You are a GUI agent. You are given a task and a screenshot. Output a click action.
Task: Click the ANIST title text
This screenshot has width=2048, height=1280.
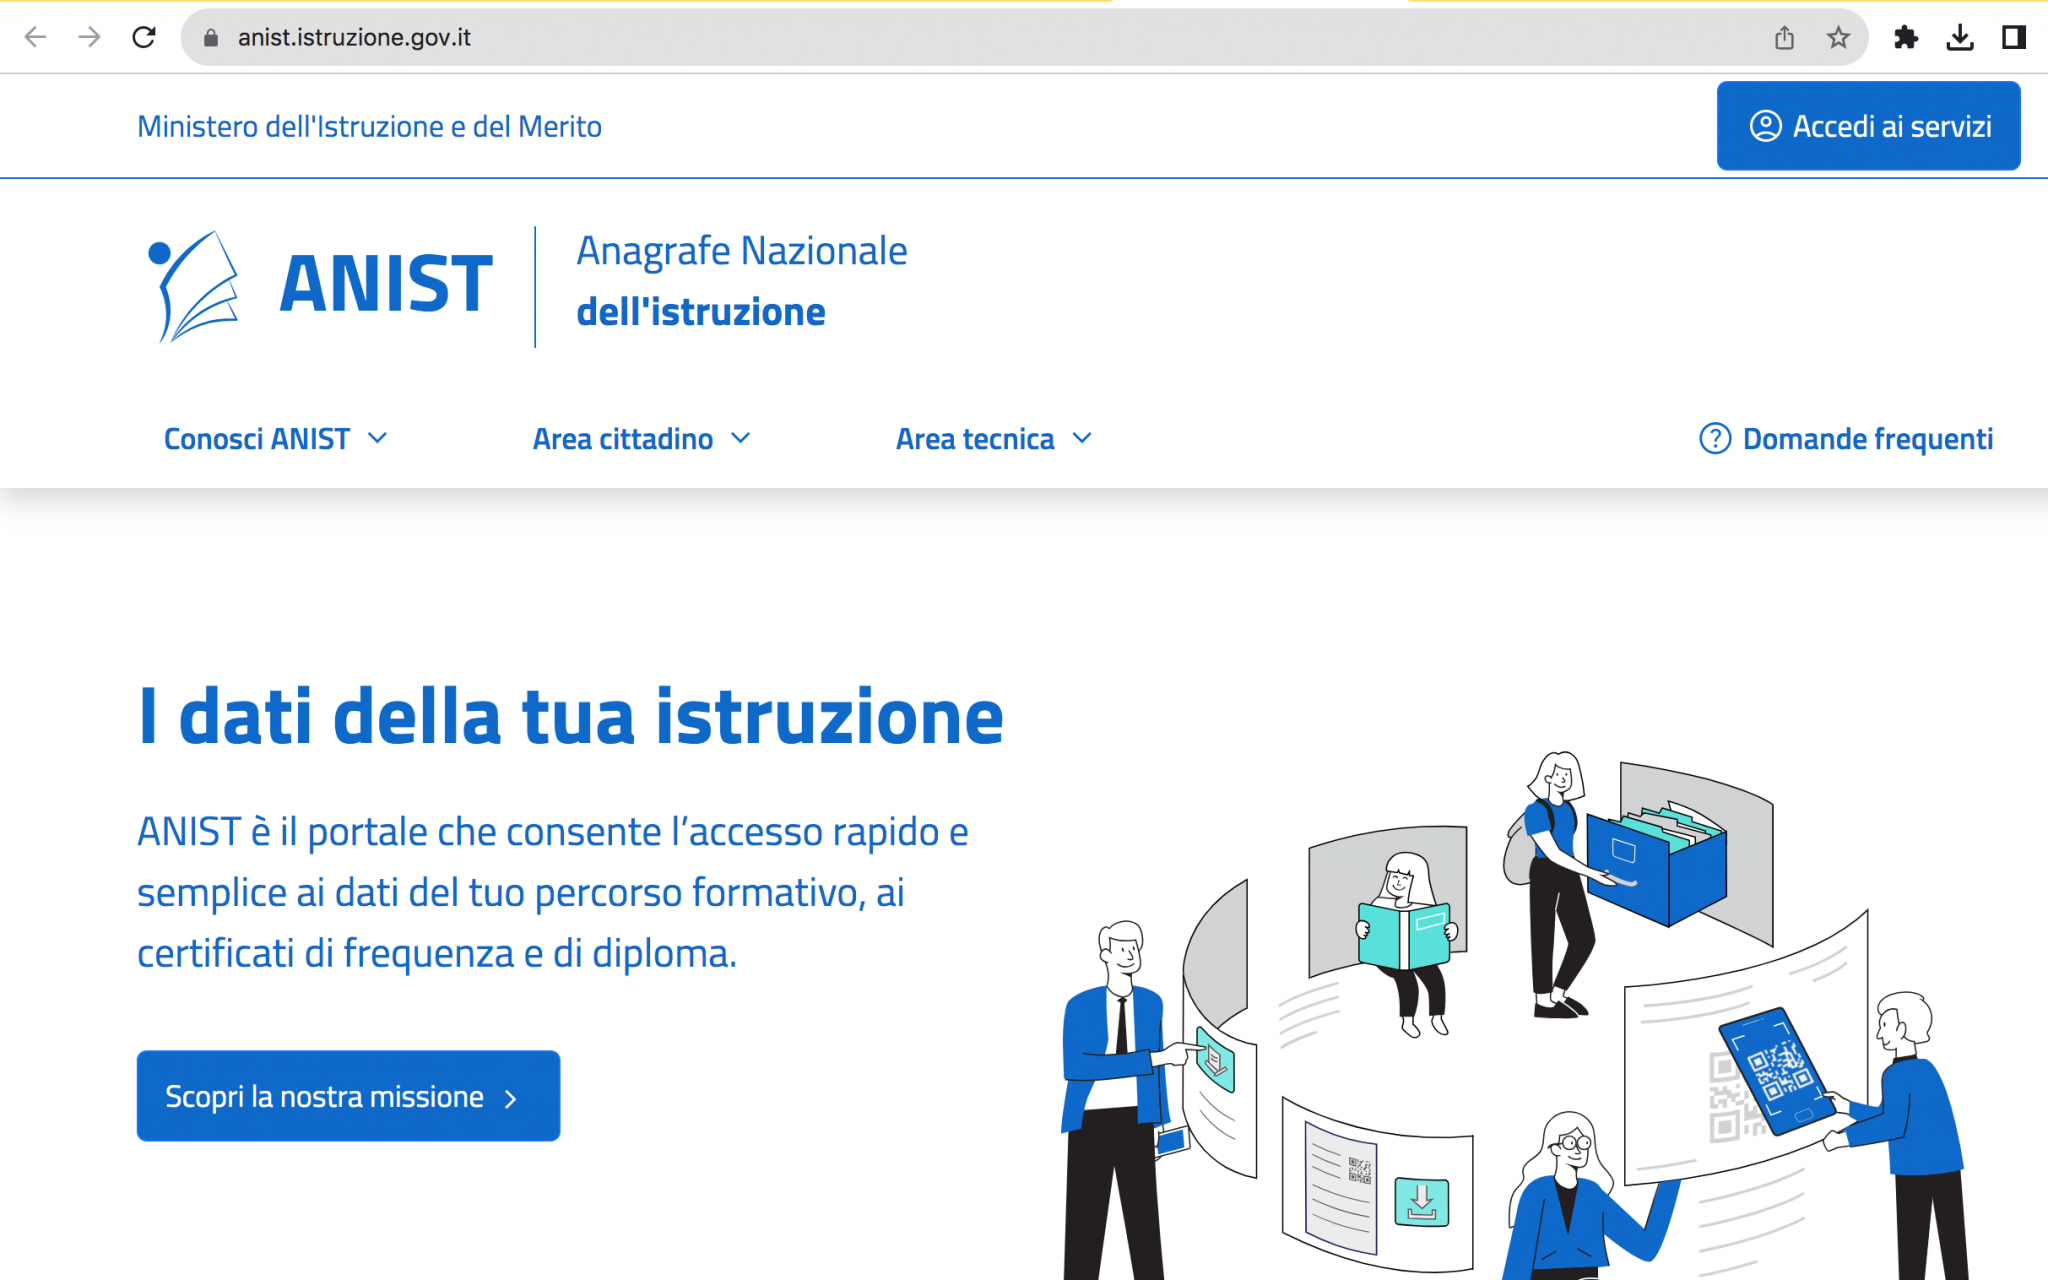coord(386,284)
